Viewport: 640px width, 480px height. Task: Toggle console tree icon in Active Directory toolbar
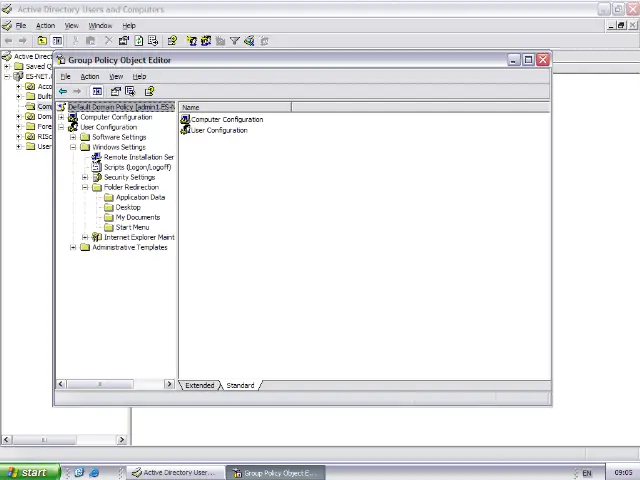(58, 41)
